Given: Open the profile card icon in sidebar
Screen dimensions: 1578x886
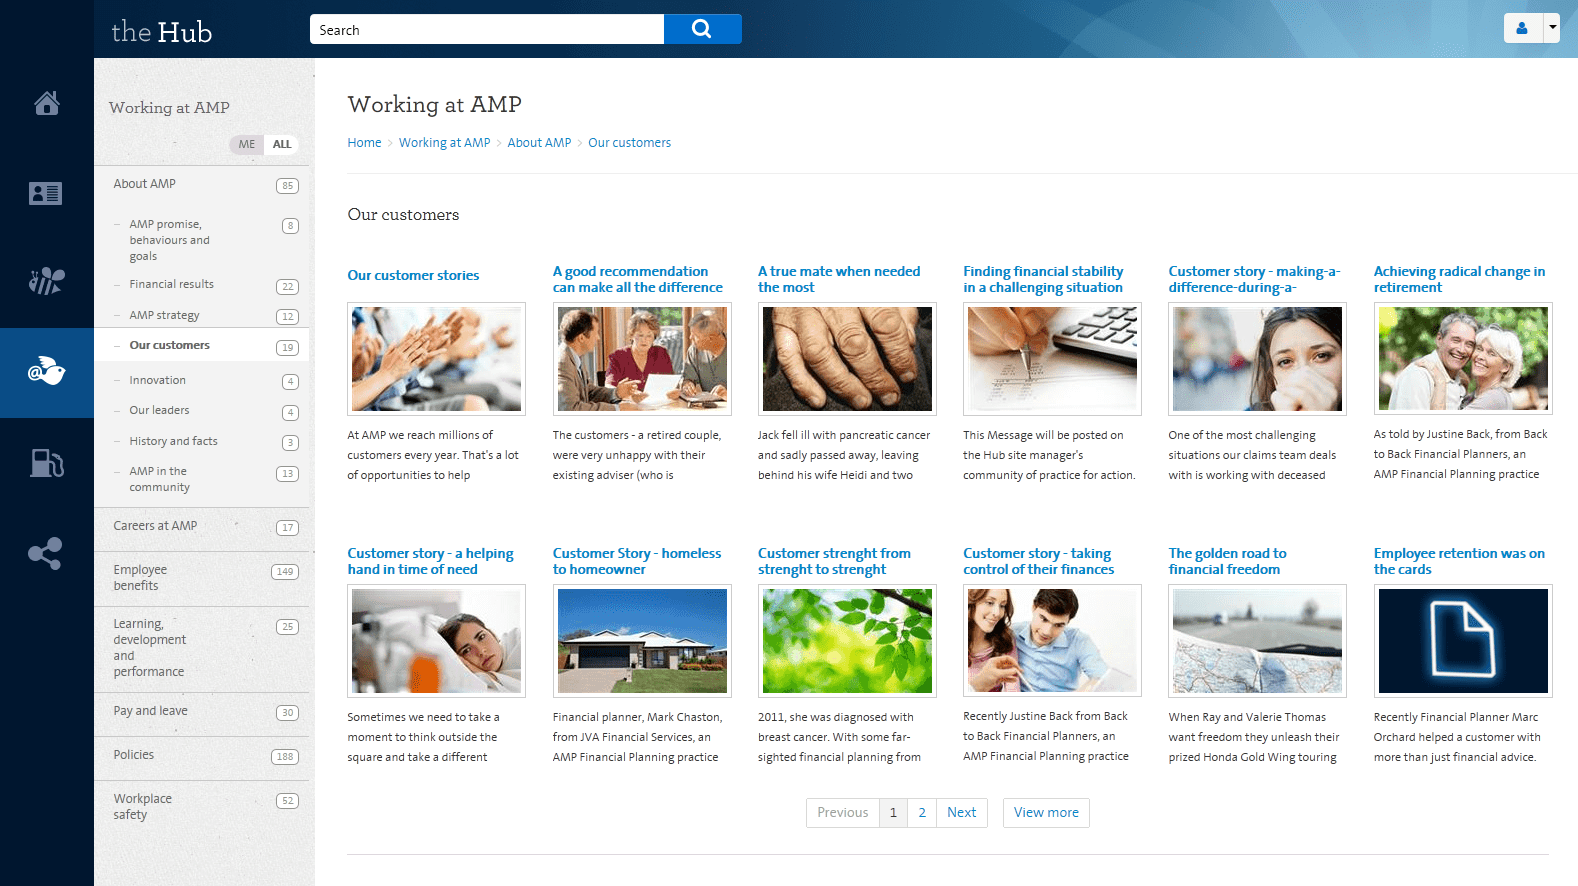Looking at the screenshot, I should [x=46, y=193].
